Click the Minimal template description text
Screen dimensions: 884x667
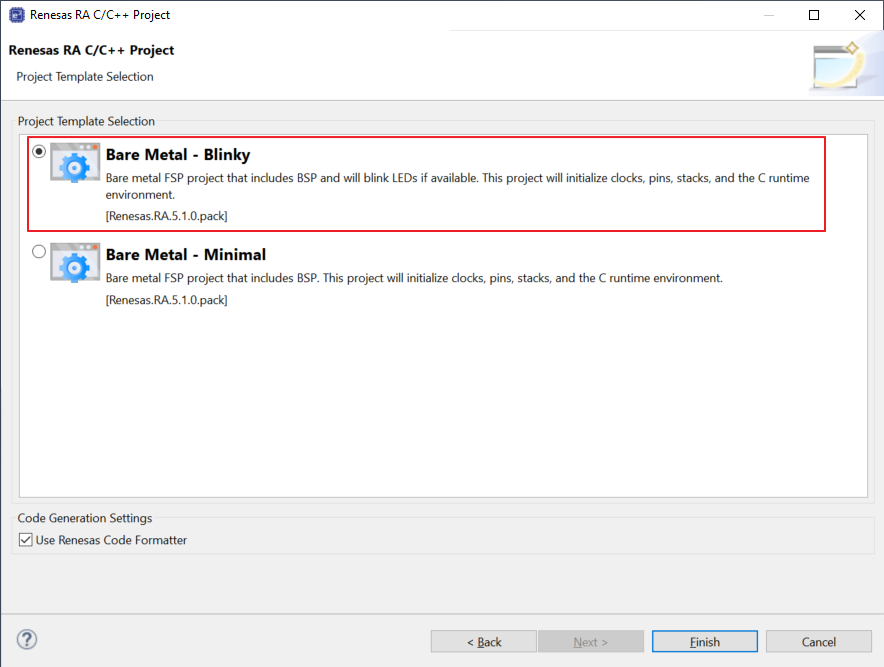point(413,278)
